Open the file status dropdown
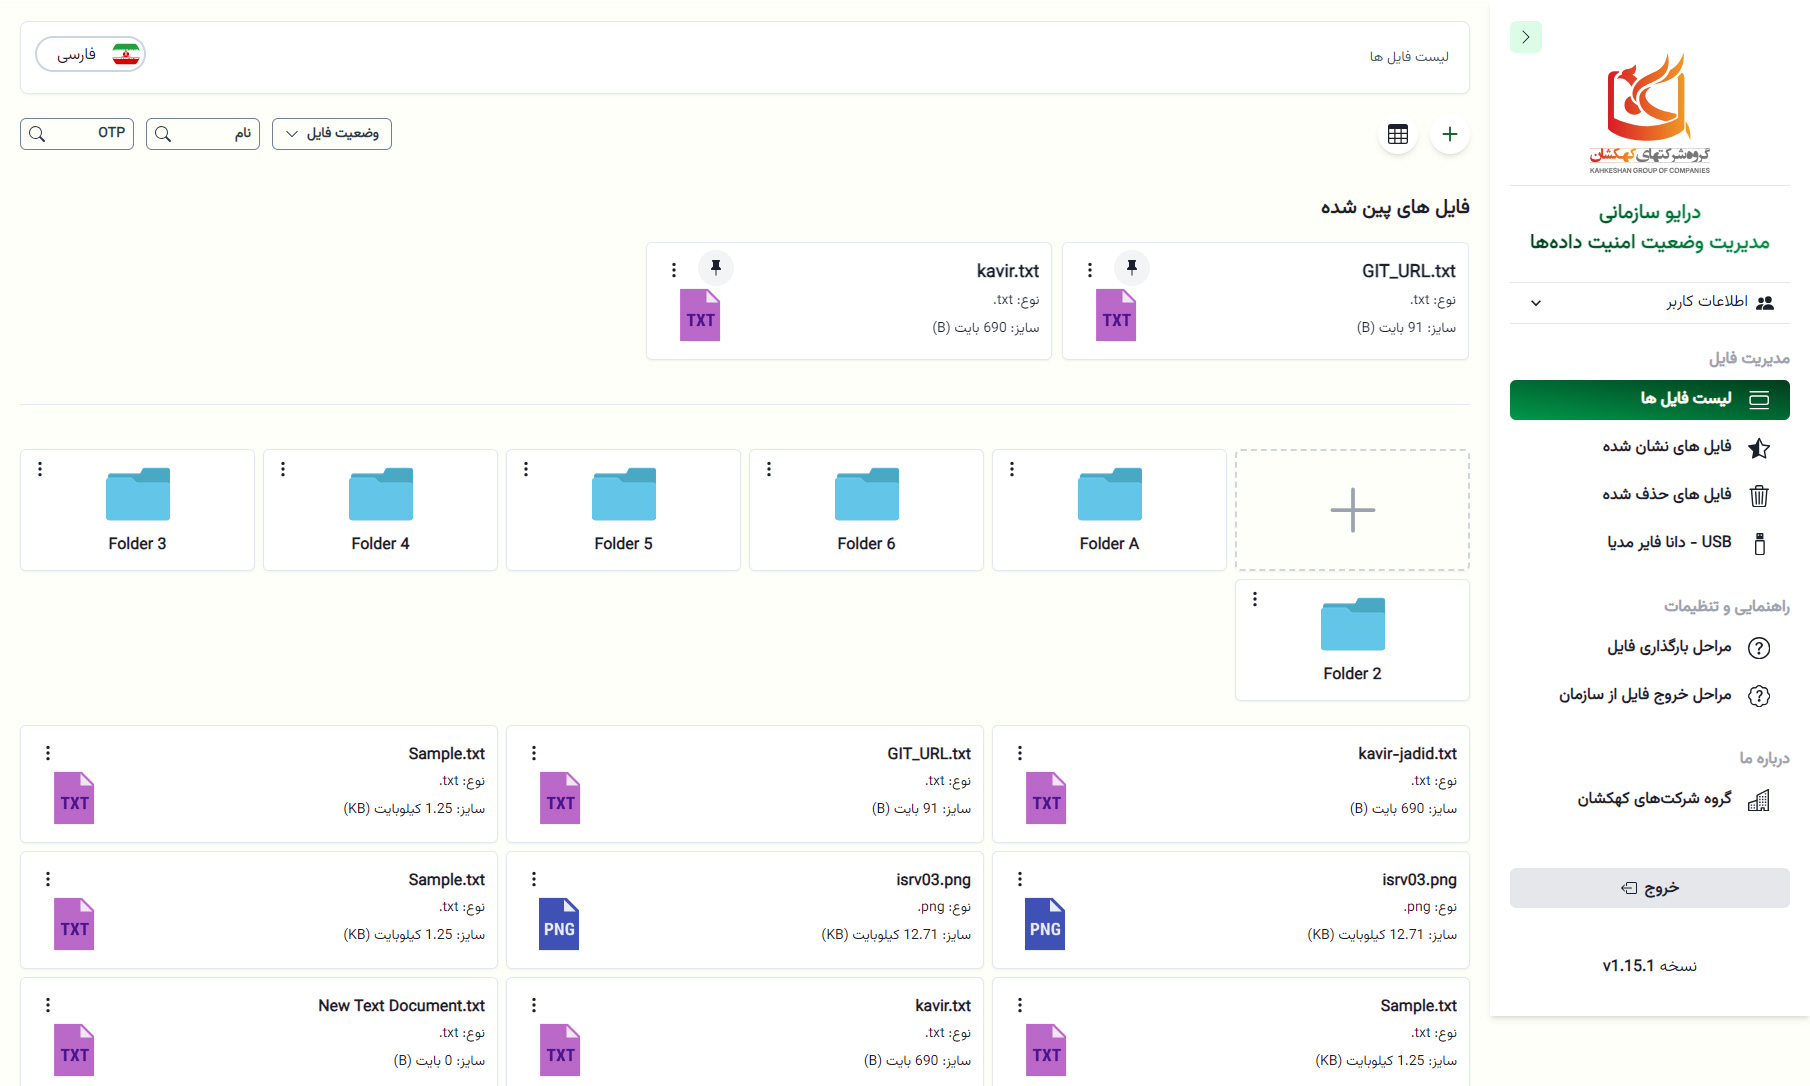This screenshot has height=1086, width=1810. point(332,134)
